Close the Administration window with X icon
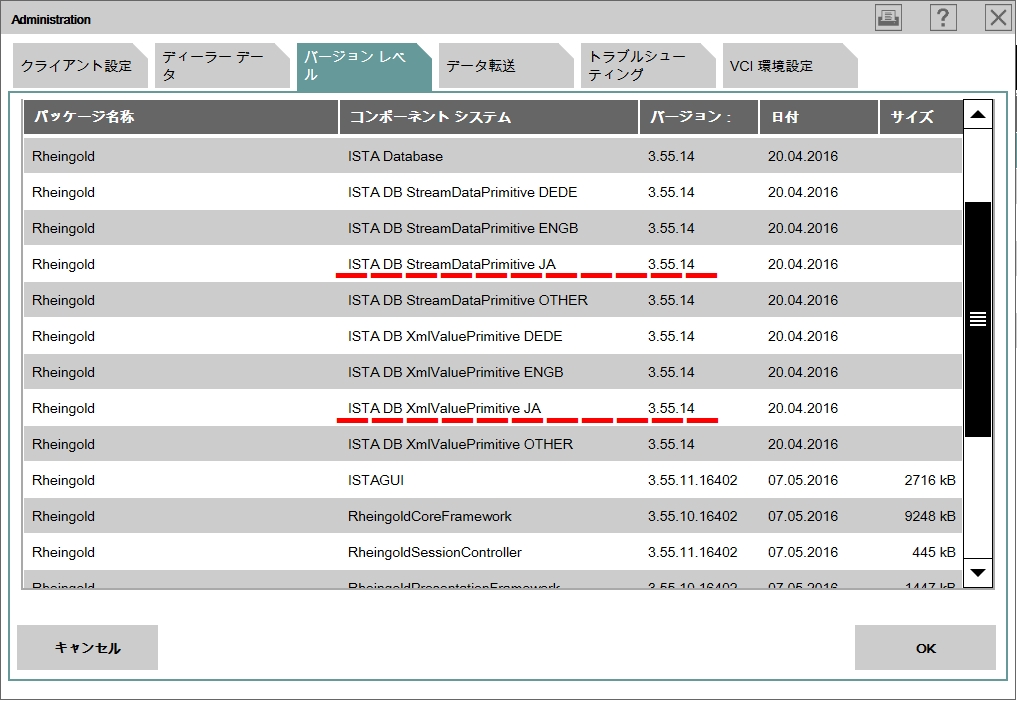 pos(998,18)
